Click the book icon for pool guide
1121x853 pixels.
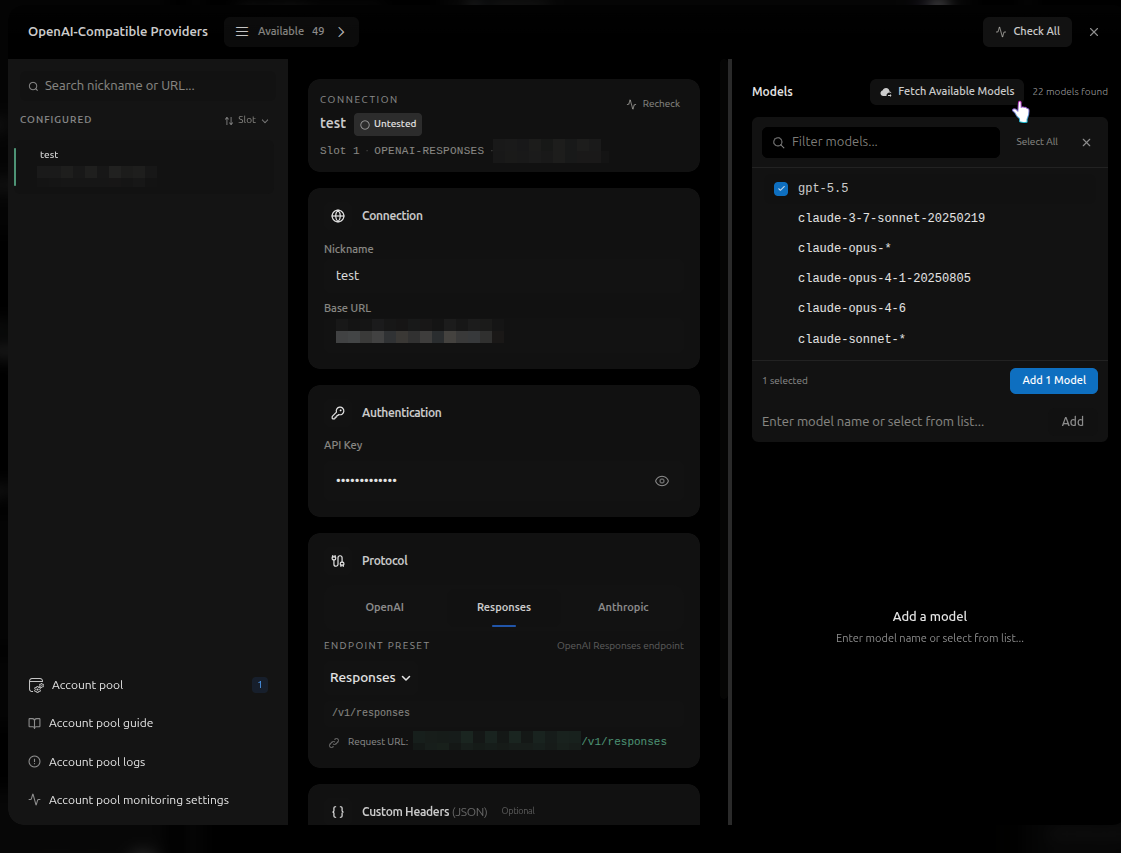34,724
